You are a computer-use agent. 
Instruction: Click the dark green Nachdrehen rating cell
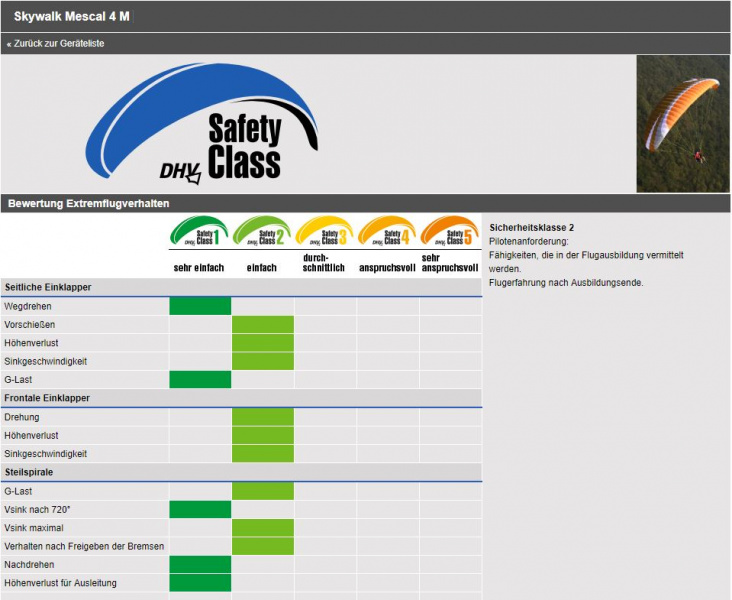[200, 564]
